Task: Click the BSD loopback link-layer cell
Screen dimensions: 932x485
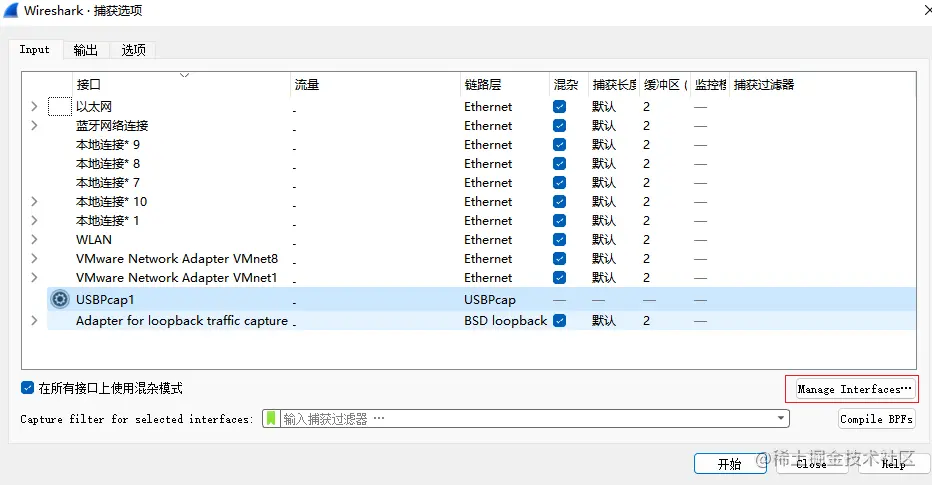Action: pyautogui.click(x=505, y=320)
